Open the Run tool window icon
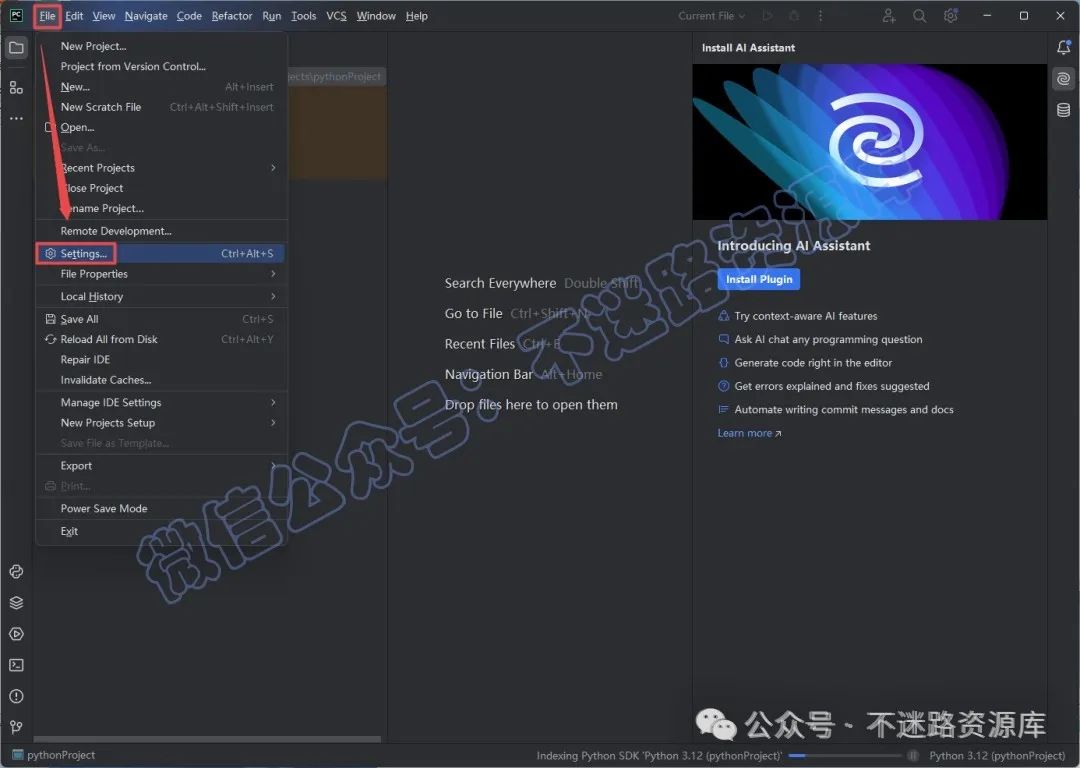This screenshot has width=1080, height=768. coord(17,634)
